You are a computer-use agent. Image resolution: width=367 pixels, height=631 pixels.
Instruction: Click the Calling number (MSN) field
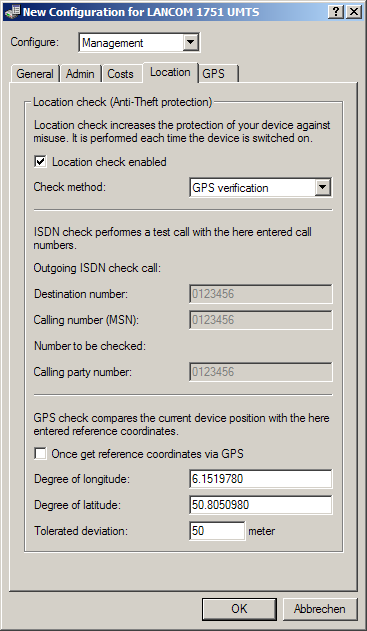tap(261, 320)
